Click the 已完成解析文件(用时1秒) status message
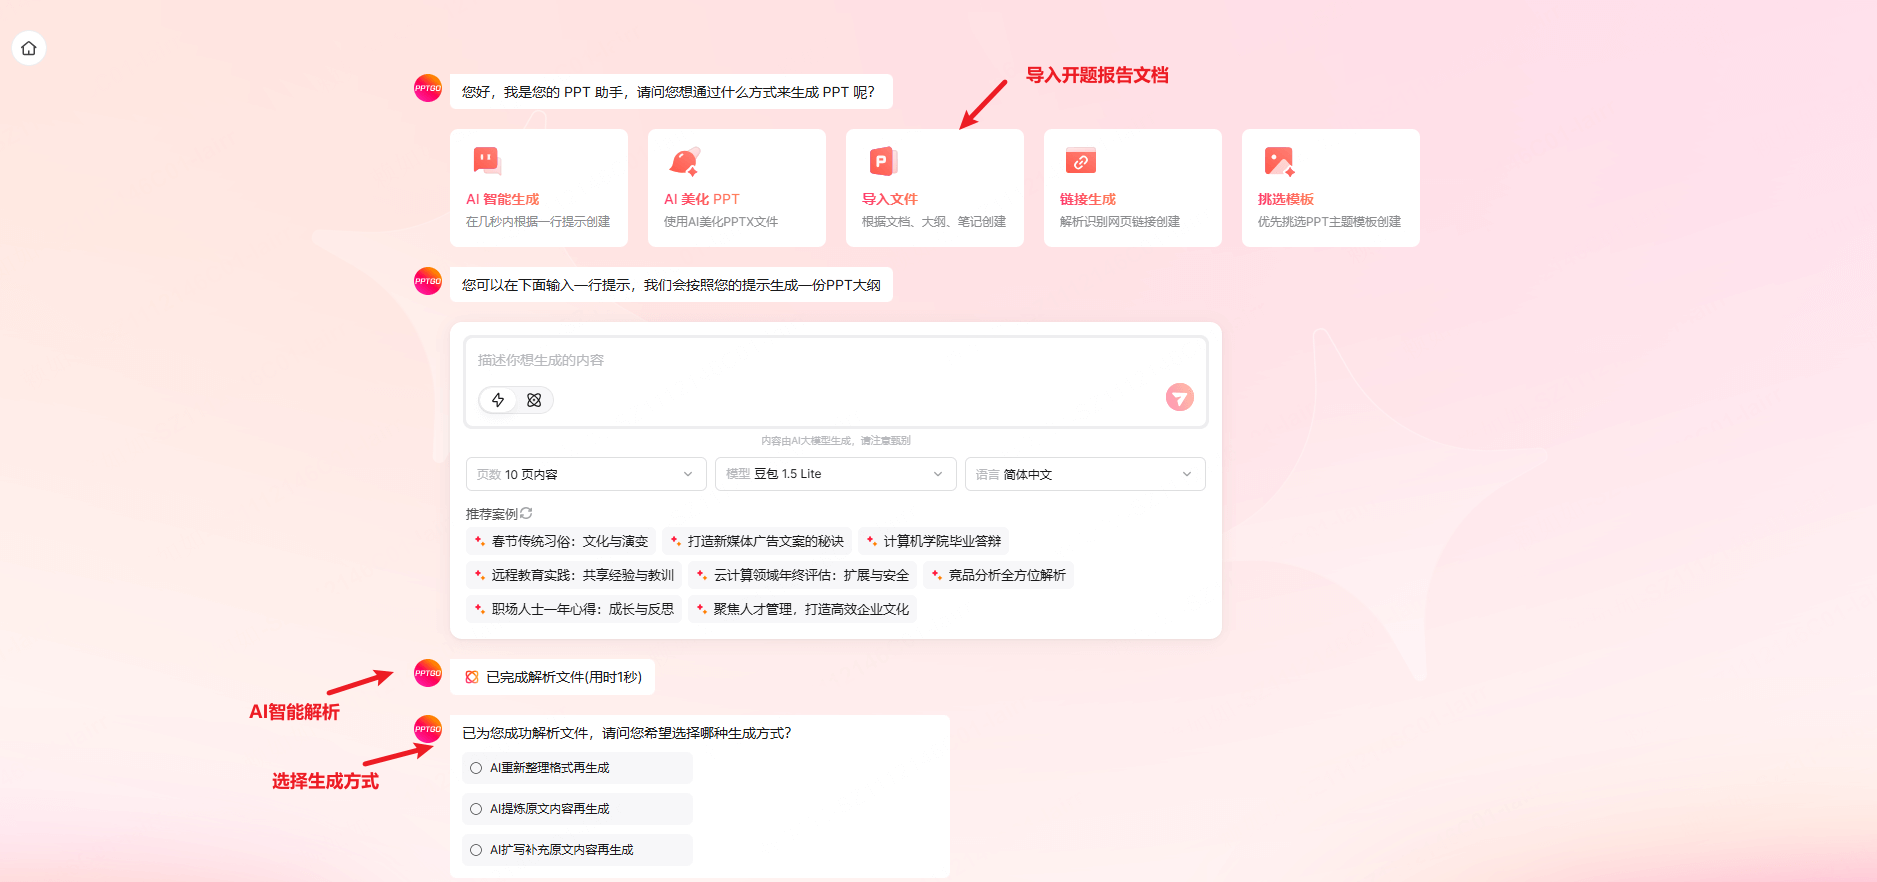The width and height of the screenshot is (1877, 882). (552, 677)
